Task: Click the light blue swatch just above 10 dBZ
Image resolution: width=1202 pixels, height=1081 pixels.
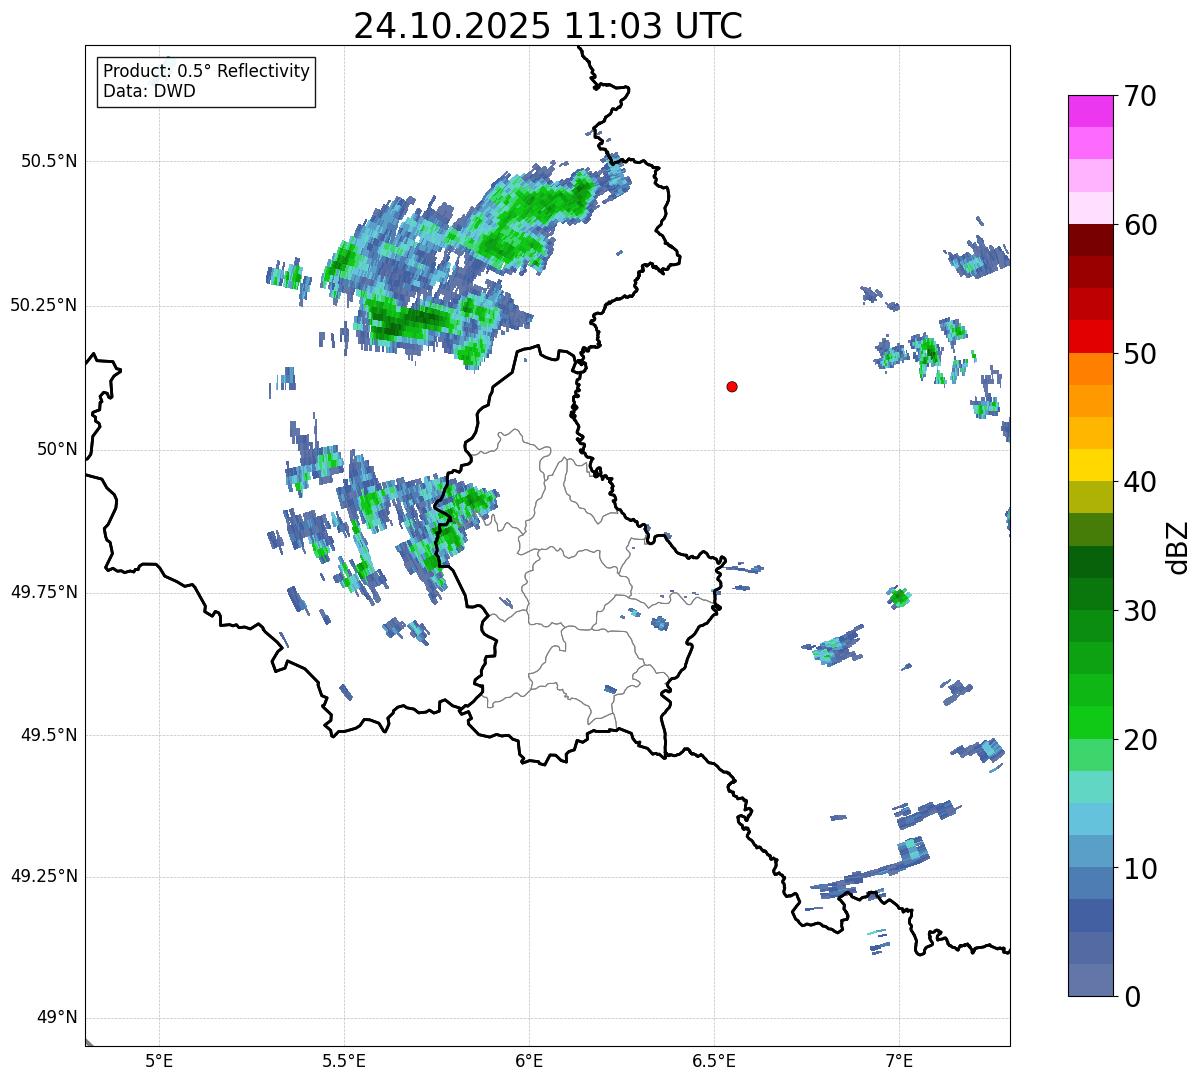Action: [x=1091, y=851]
